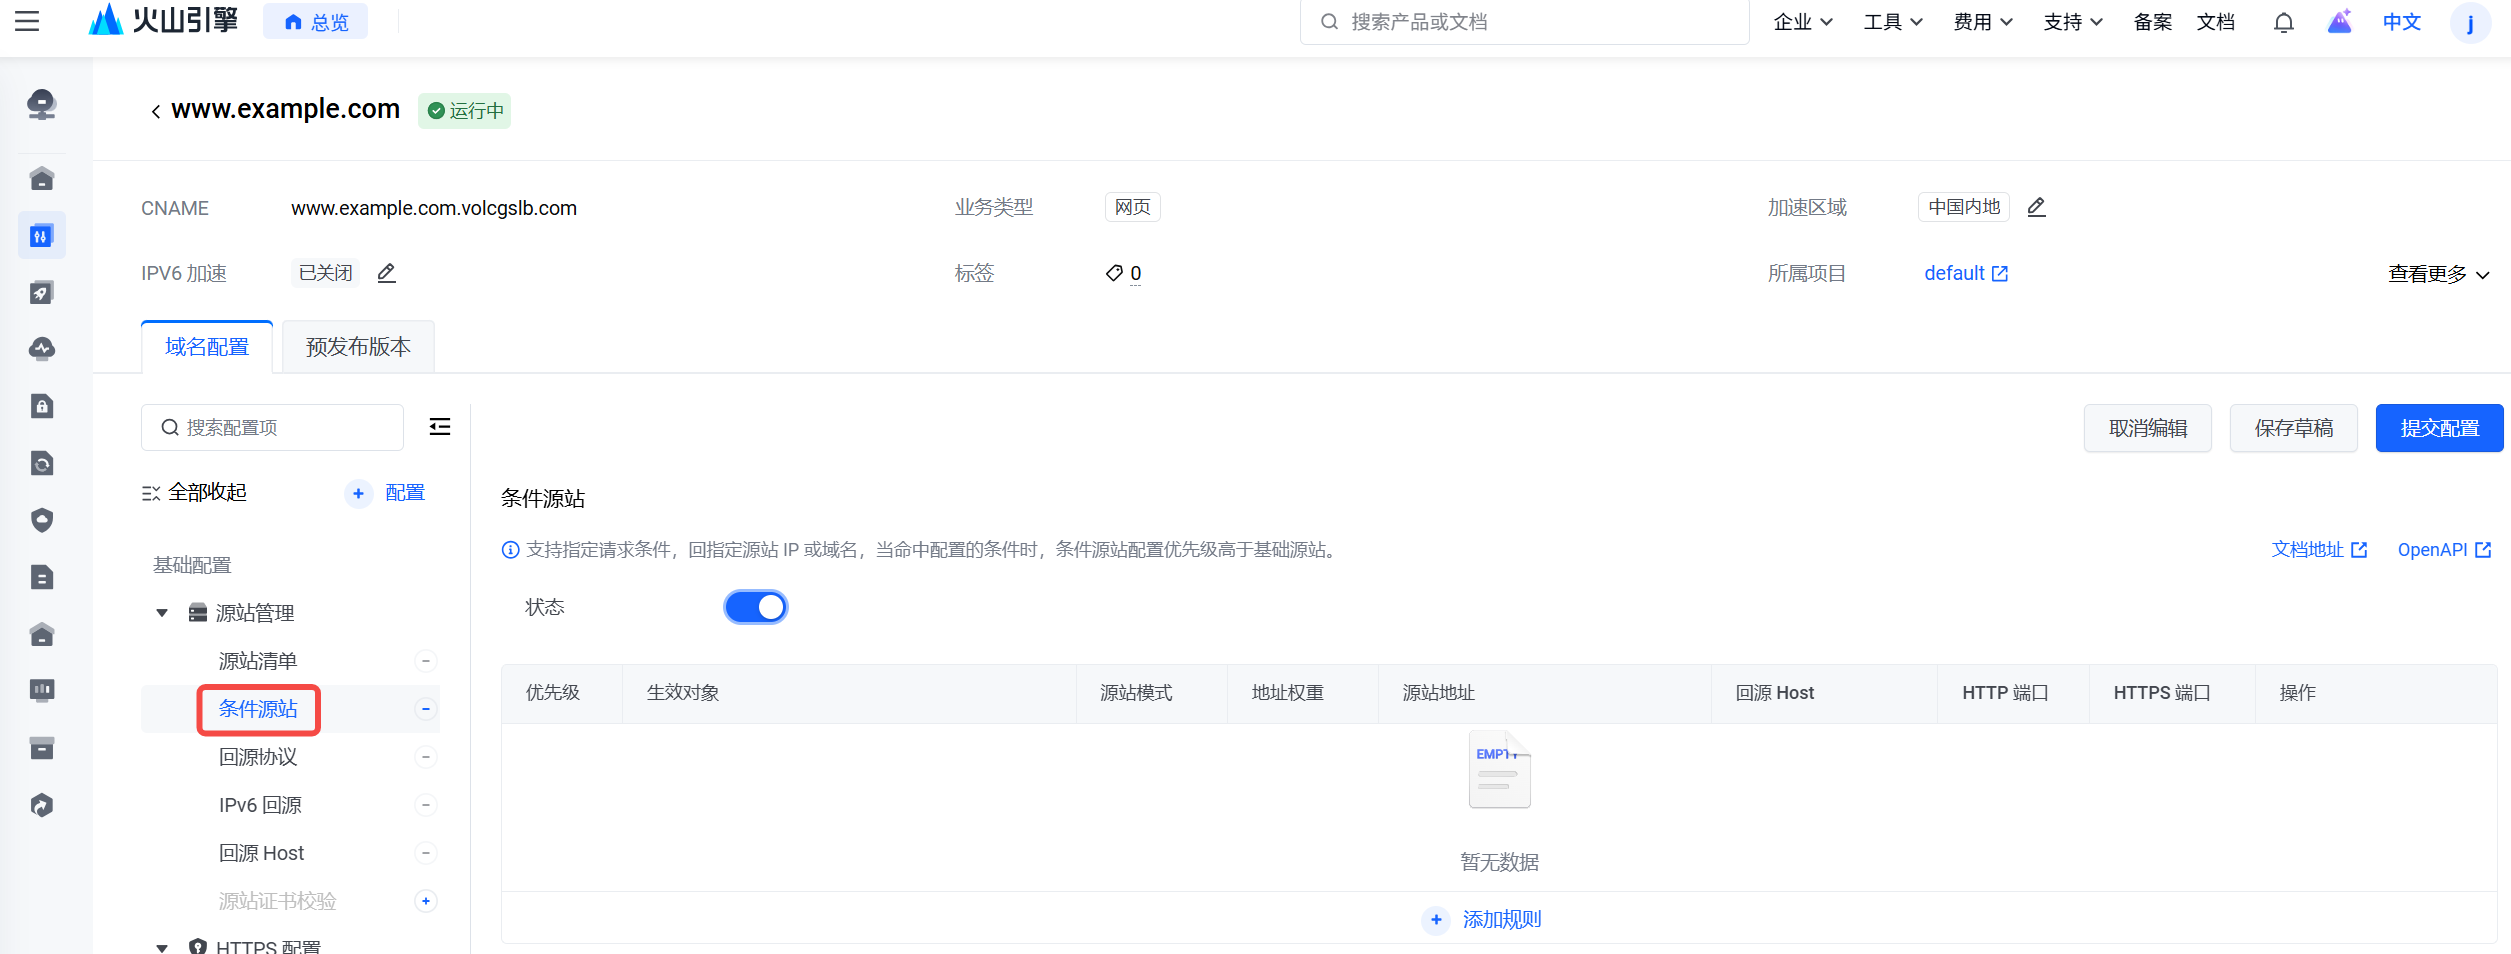Viewport: 2511px width, 954px height.
Task: Select 回源协议 in the config list
Action: point(258,757)
